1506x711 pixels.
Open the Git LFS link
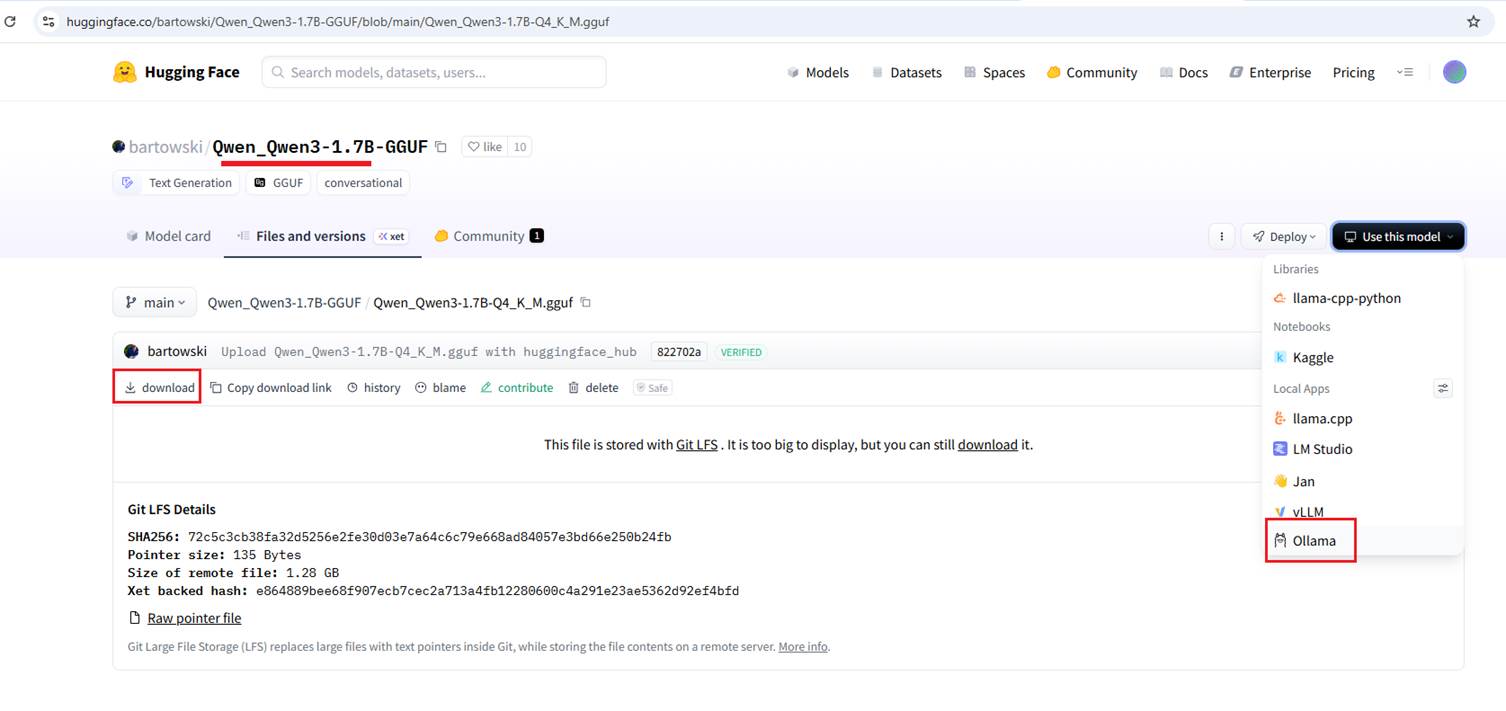tap(697, 444)
